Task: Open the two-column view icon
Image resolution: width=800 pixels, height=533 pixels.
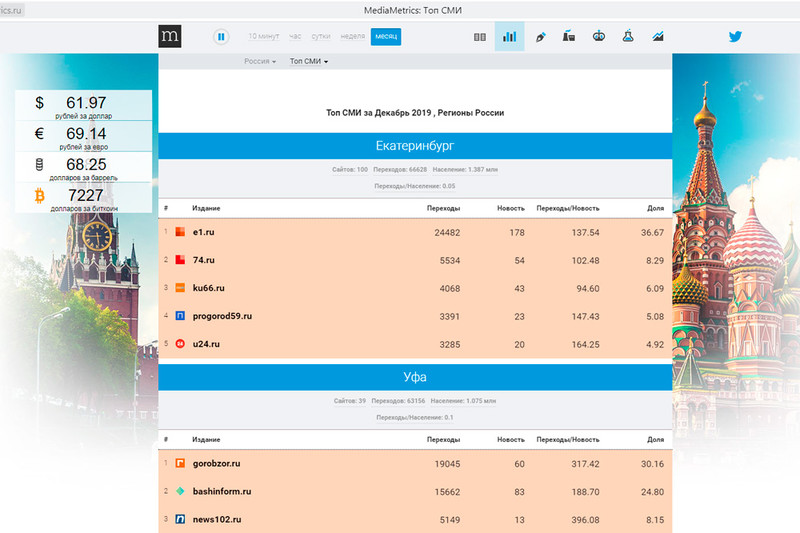Action: 480,37
